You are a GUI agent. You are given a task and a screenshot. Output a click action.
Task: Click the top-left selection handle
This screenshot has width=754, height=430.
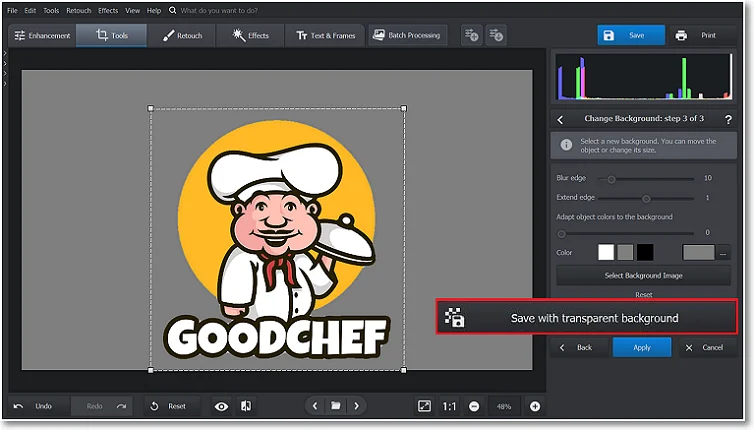(x=151, y=109)
